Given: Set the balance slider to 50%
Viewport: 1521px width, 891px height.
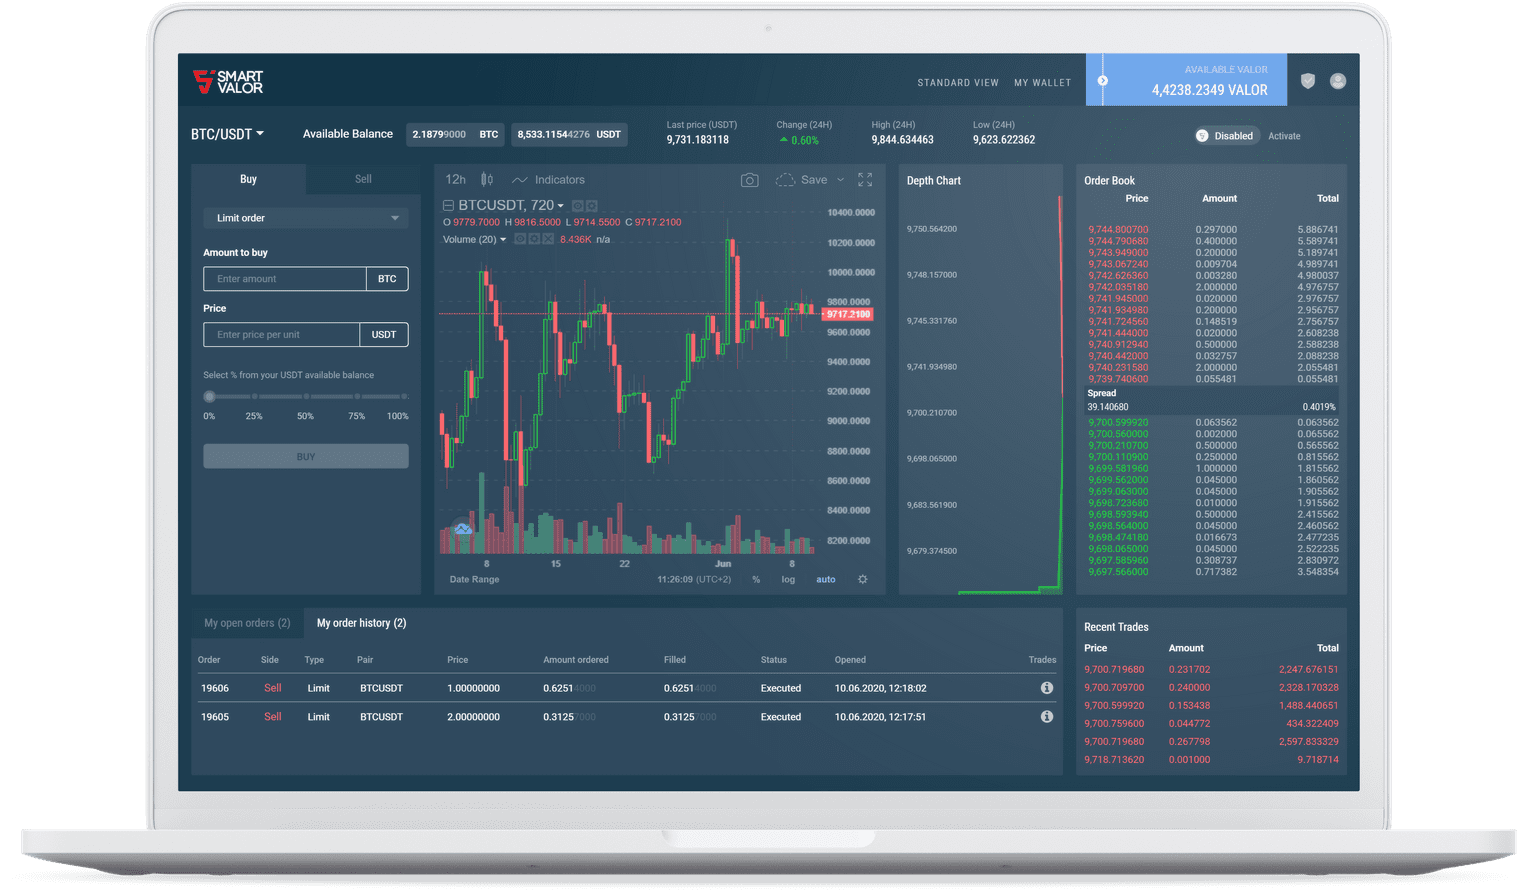Looking at the screenshot, I should point(305,396).
